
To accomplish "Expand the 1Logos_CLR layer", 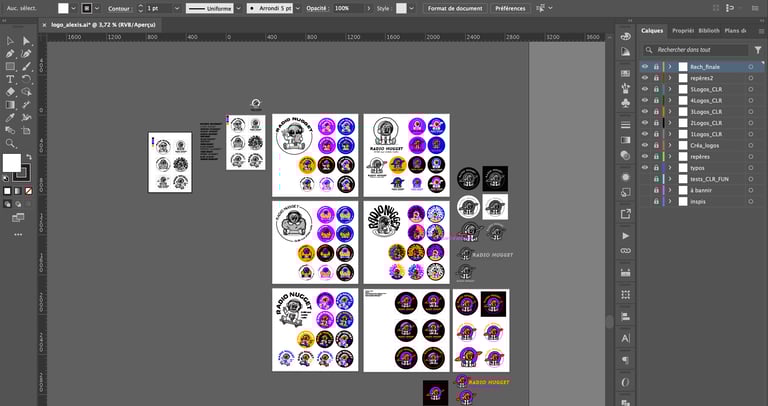I will point(670,134).
